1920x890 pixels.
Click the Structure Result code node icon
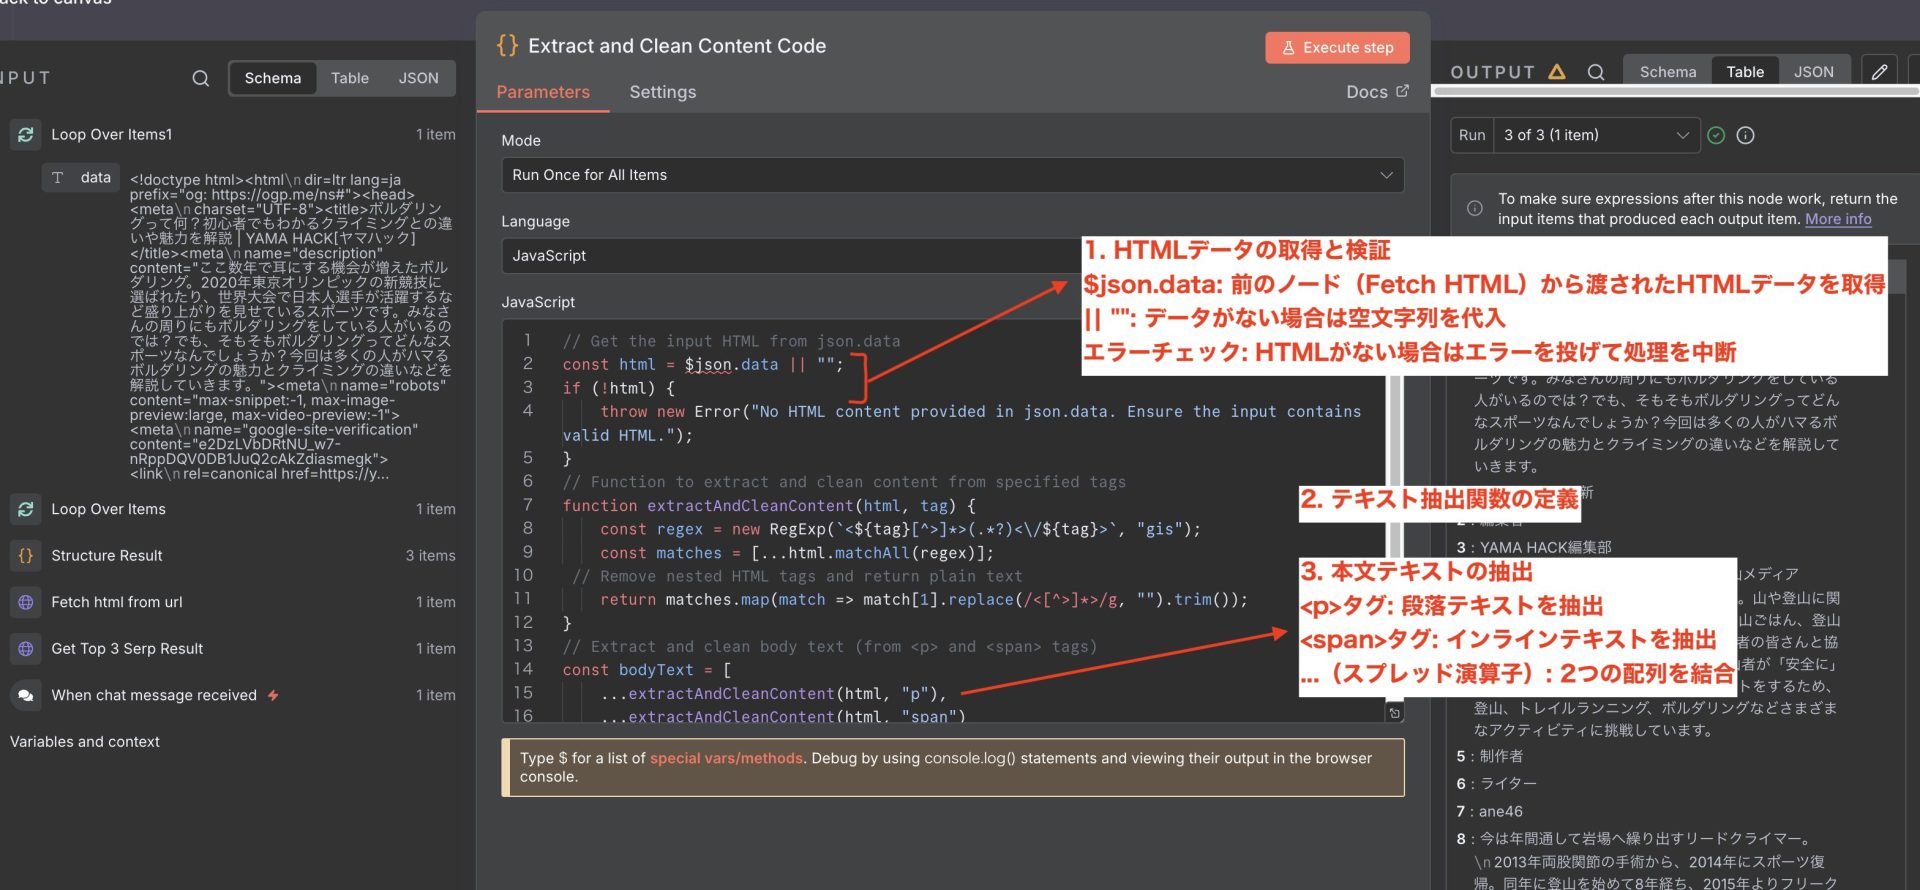[26, 555]
